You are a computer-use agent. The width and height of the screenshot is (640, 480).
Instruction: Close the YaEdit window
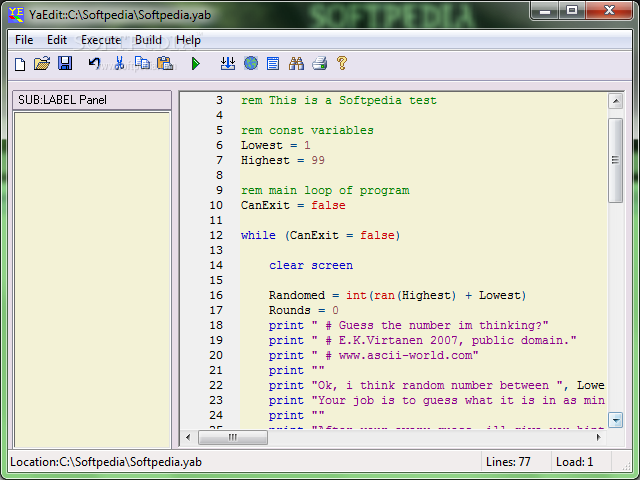[x=609, y=11]
